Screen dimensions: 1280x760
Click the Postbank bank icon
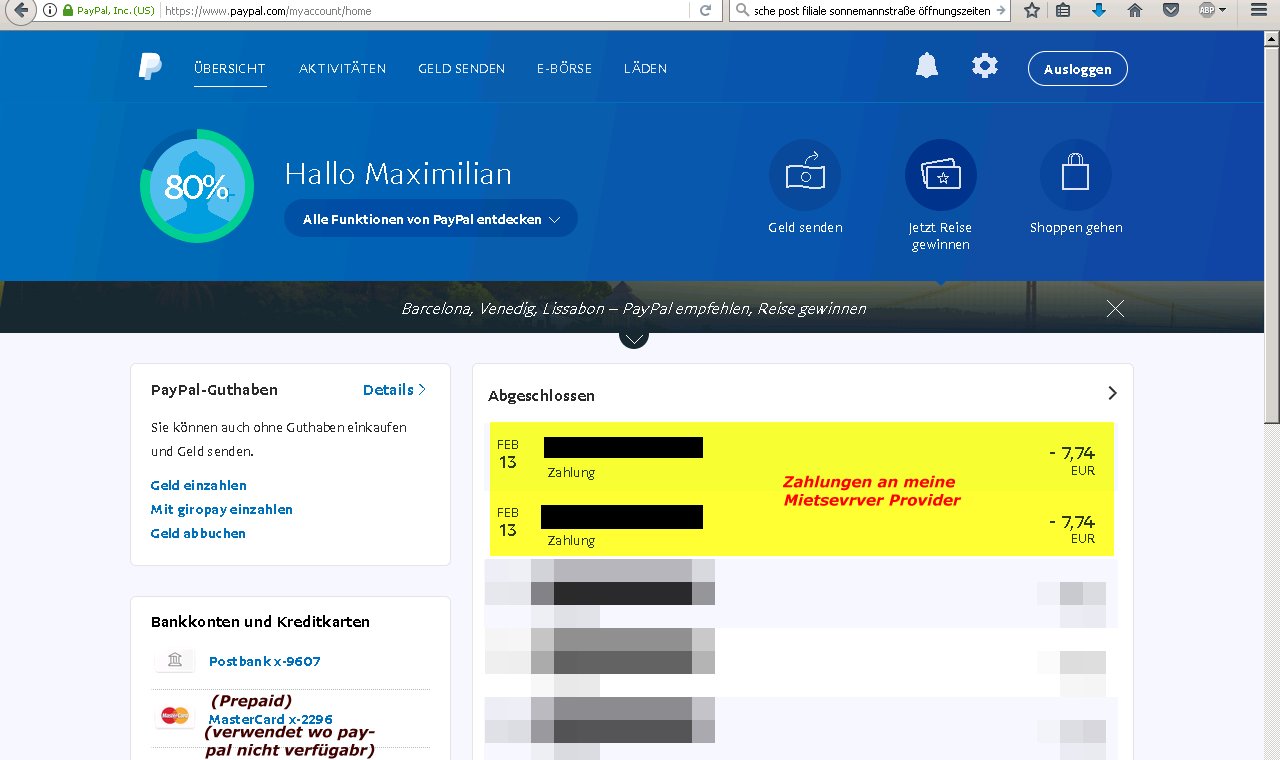pyautogui.click(x=175, y=660)
